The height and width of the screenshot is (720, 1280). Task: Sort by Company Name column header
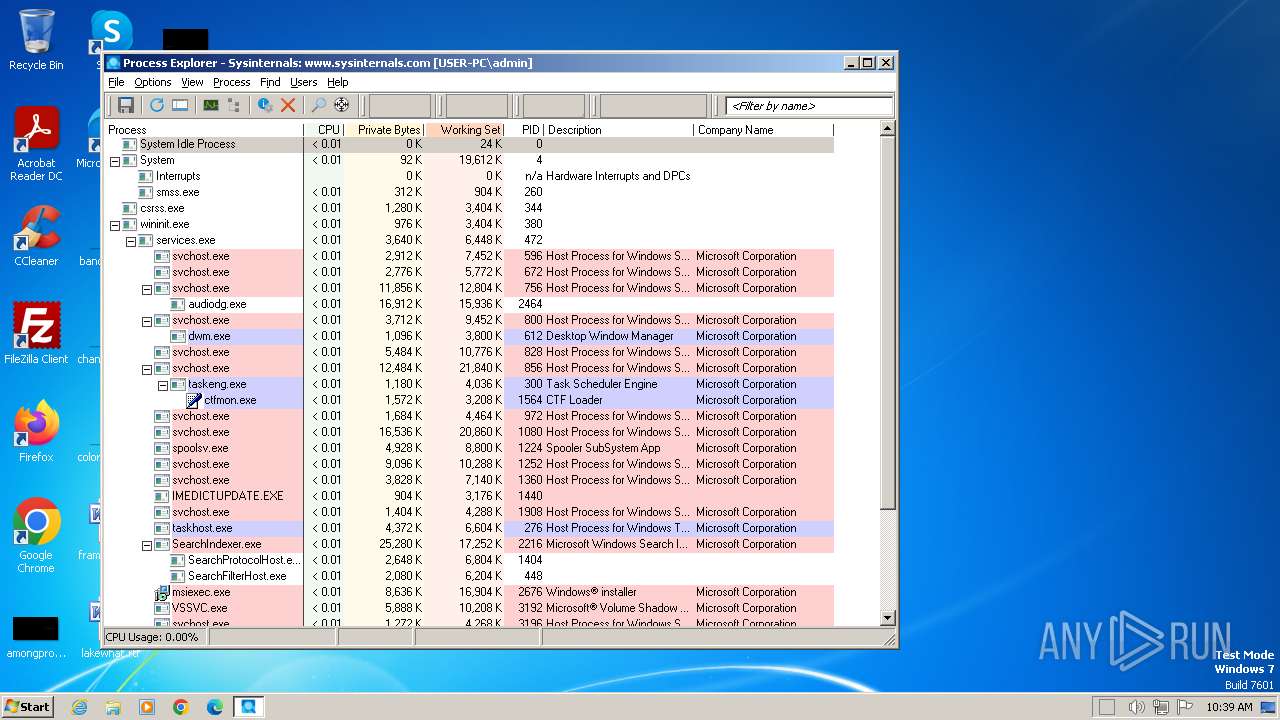(764, 130)
